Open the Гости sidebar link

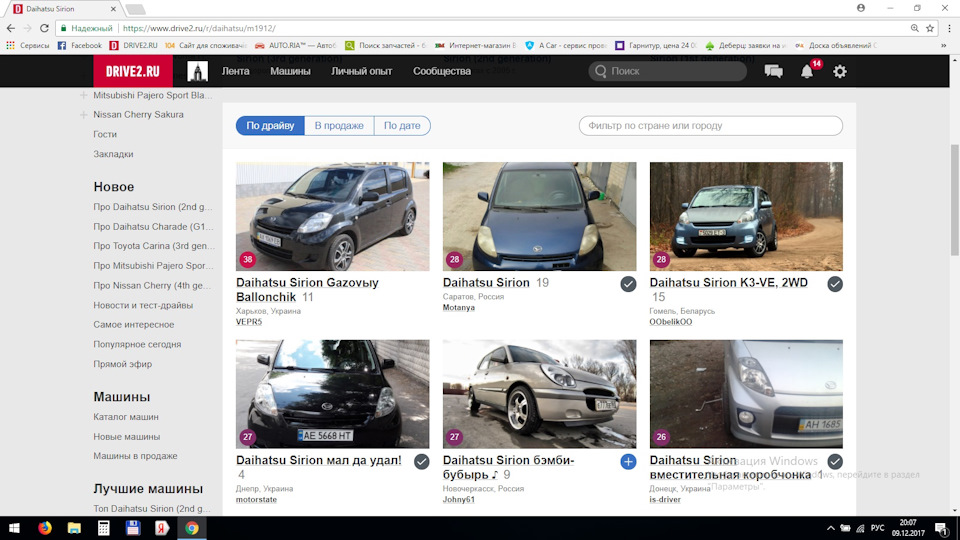tap(105, 134)
